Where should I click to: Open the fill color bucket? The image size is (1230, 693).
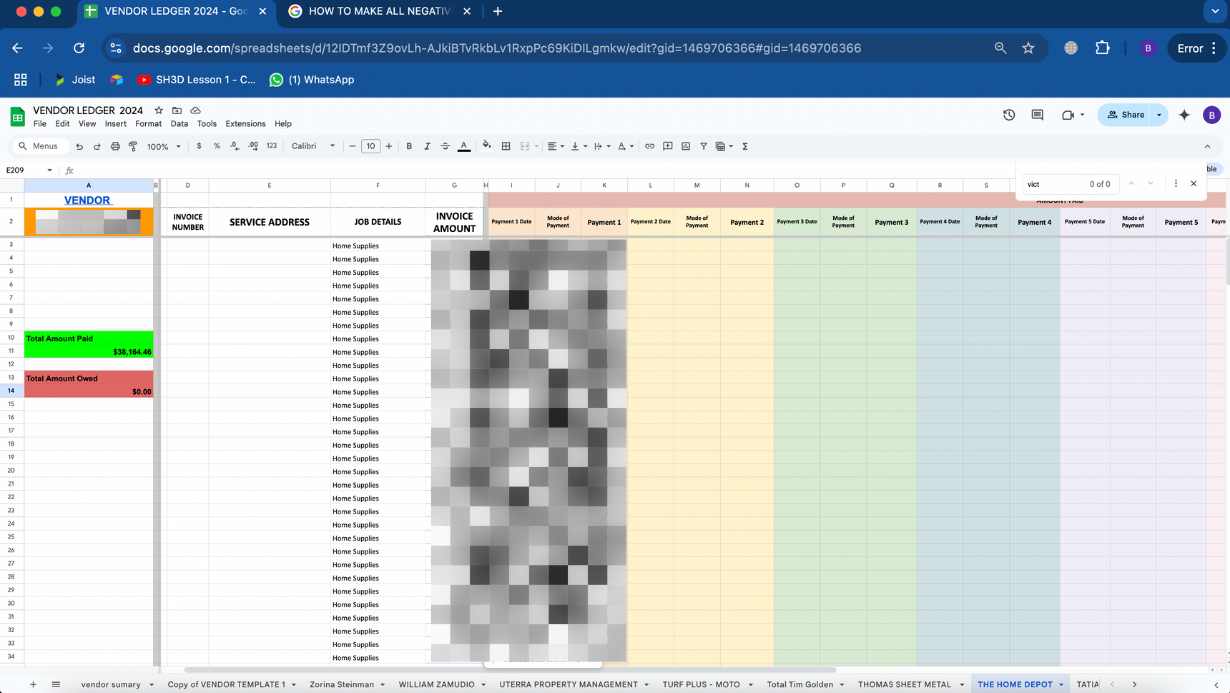tap(487, 146)
